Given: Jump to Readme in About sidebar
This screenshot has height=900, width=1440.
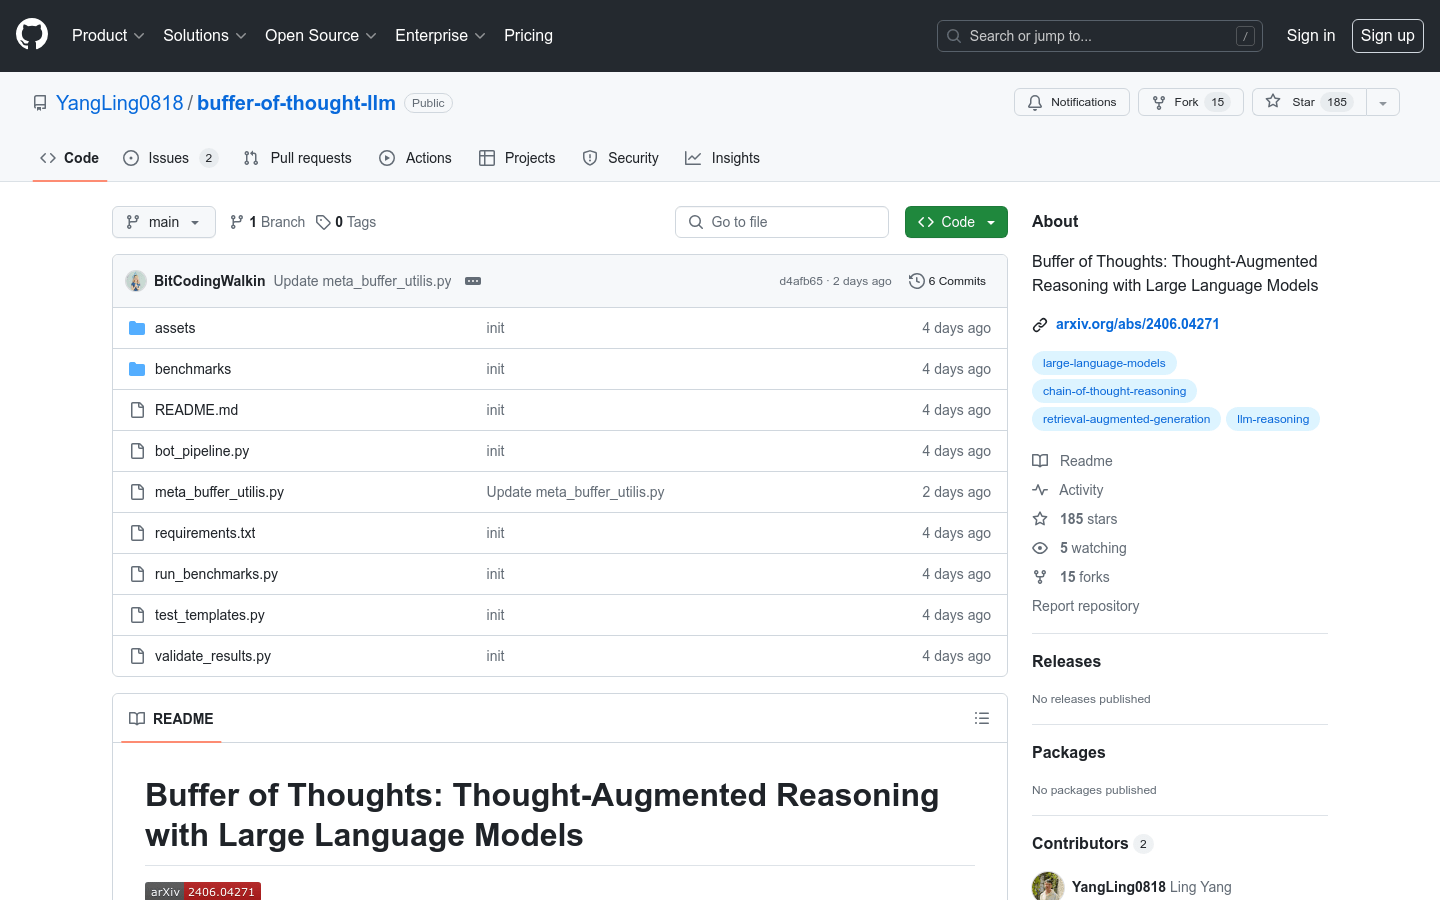Looking at the screenshot, I should pos(1072,461).
